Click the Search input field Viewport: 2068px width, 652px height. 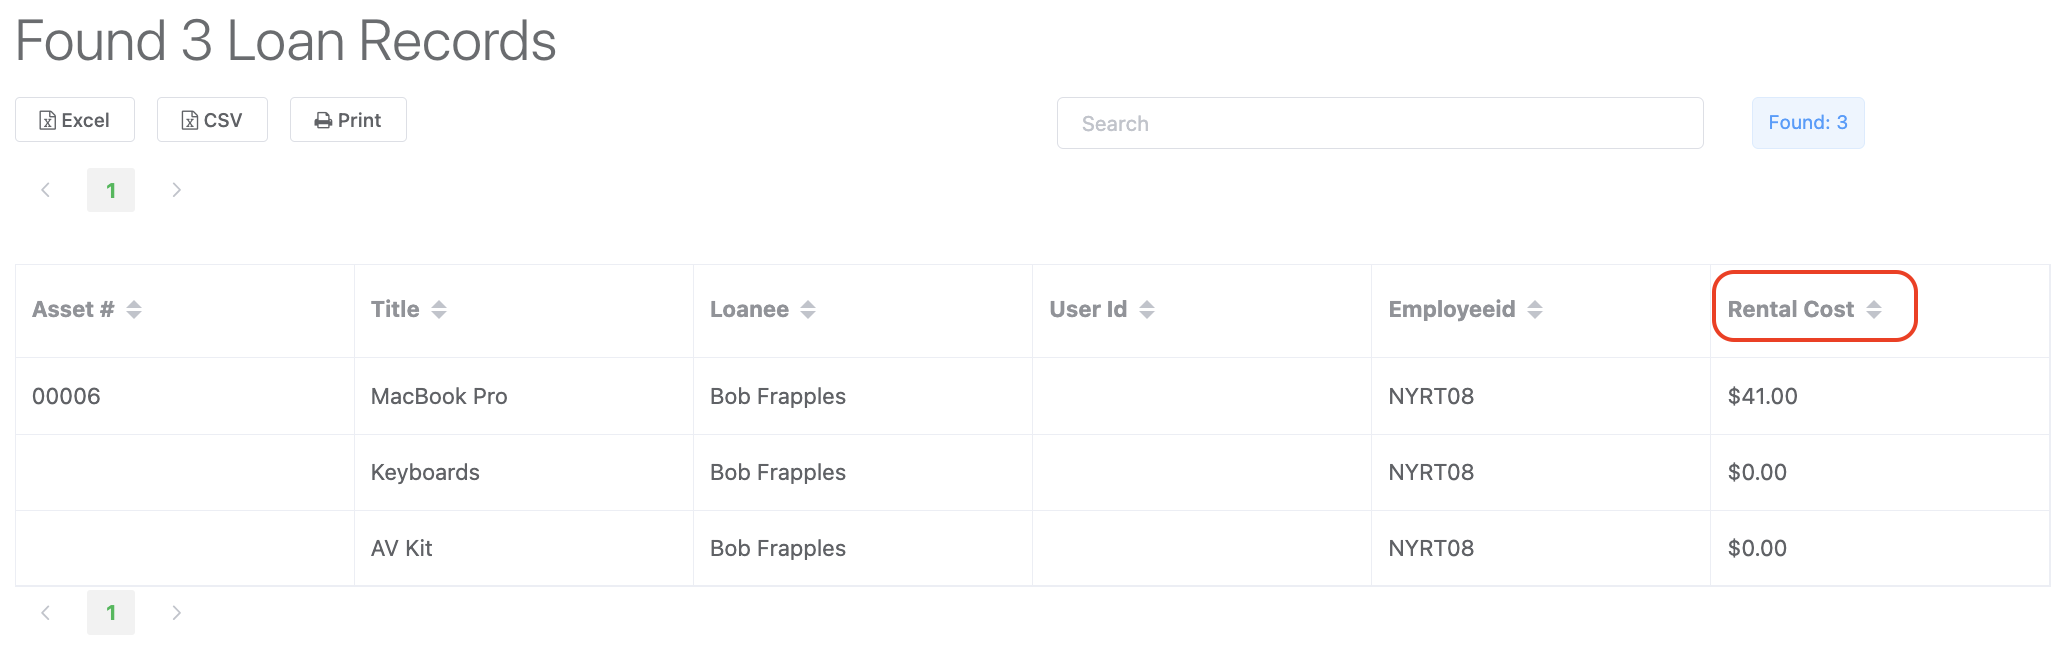pyautogui.click(x=1380, y=123)
